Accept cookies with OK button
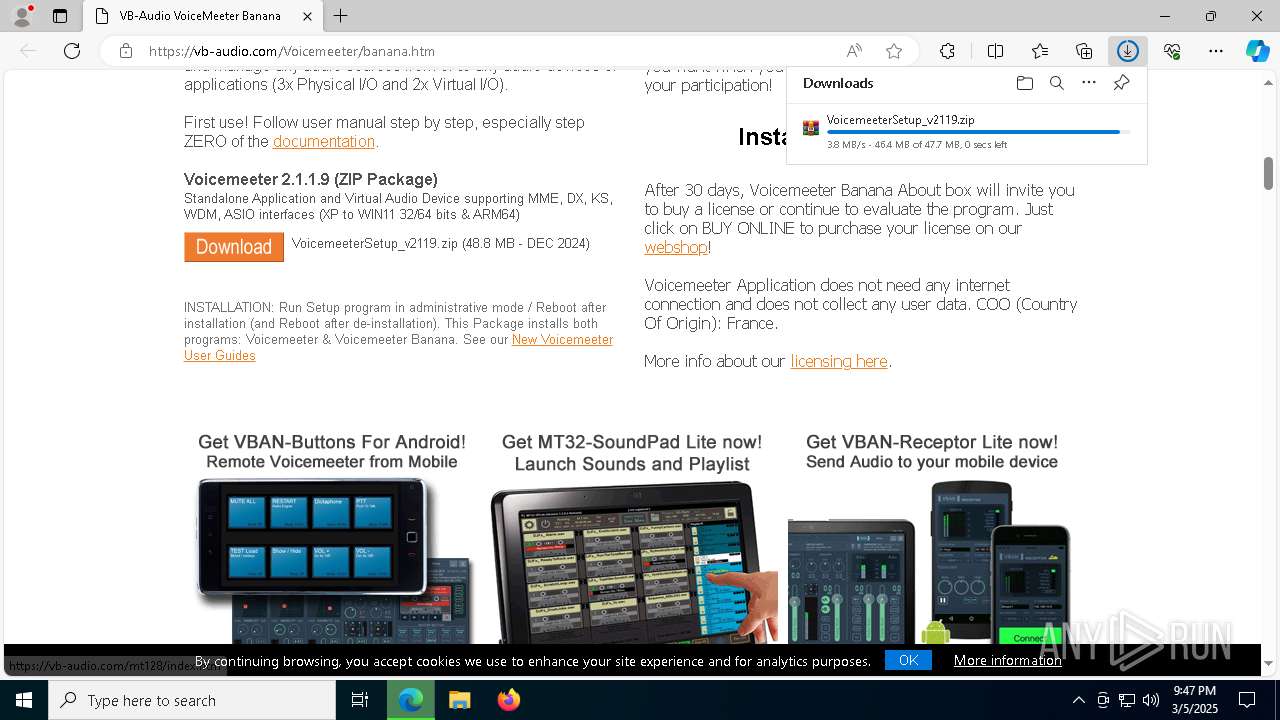The image size is (1280, 720). [908, 660]
